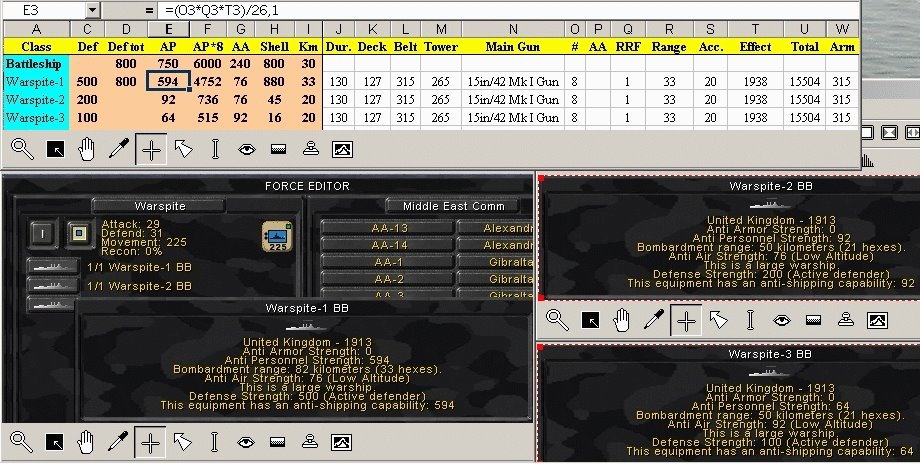Select the arrow pointer tool below the spreadsheet
The height and width of the screenshot is (464, 920).
[x=184, y=149]
